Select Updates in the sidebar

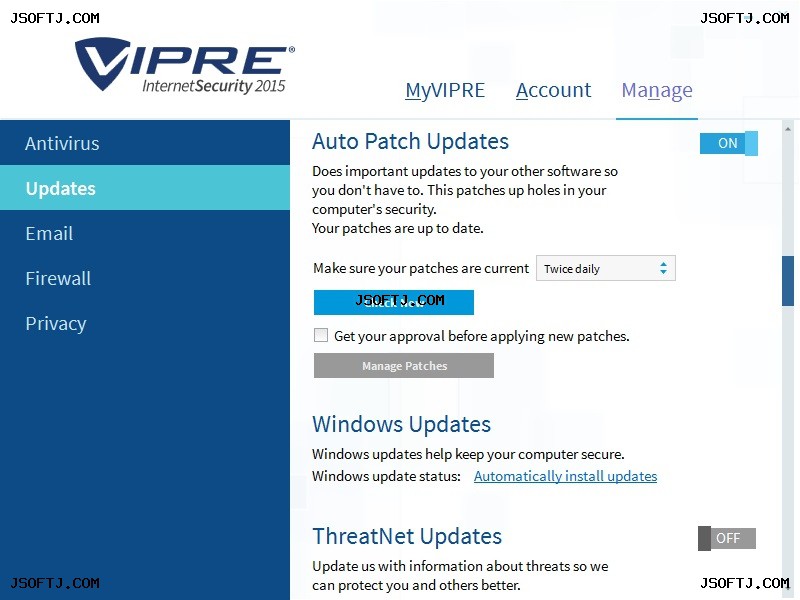point(145,188)
